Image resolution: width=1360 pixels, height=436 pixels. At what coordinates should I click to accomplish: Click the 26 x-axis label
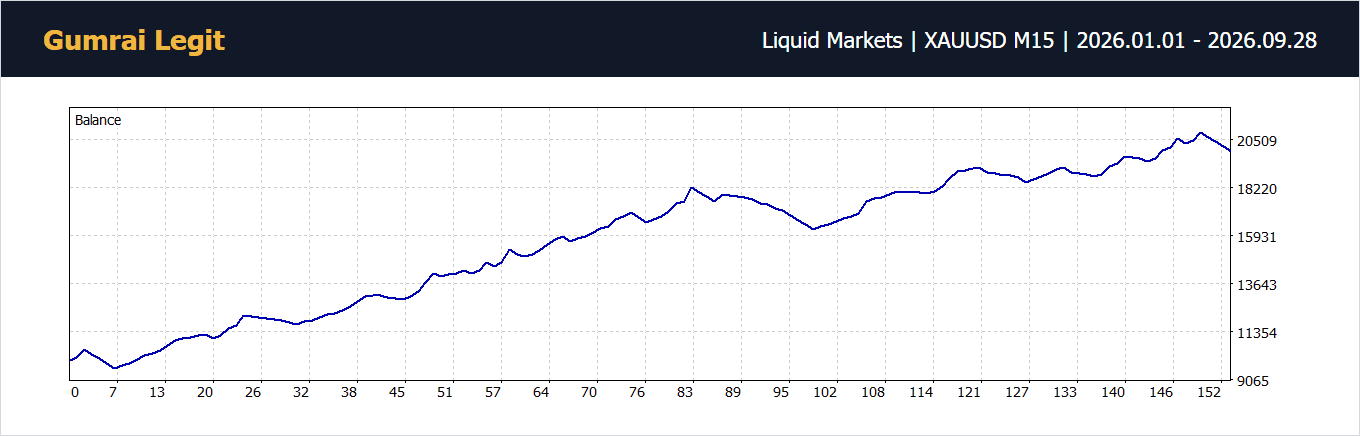click(253, 393)
